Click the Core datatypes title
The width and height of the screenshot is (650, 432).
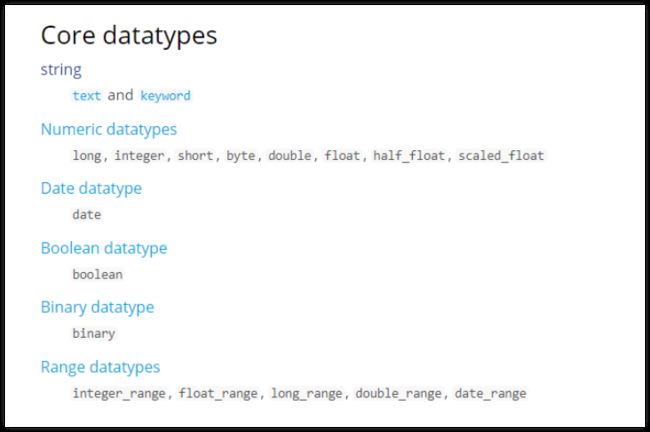(x=129, y=36)
